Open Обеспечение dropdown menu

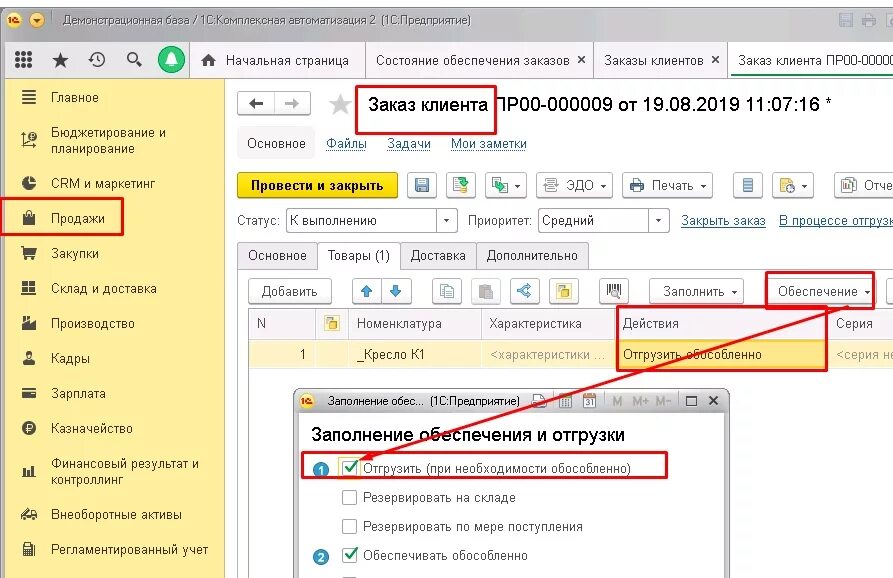click(x=820, y=291)
